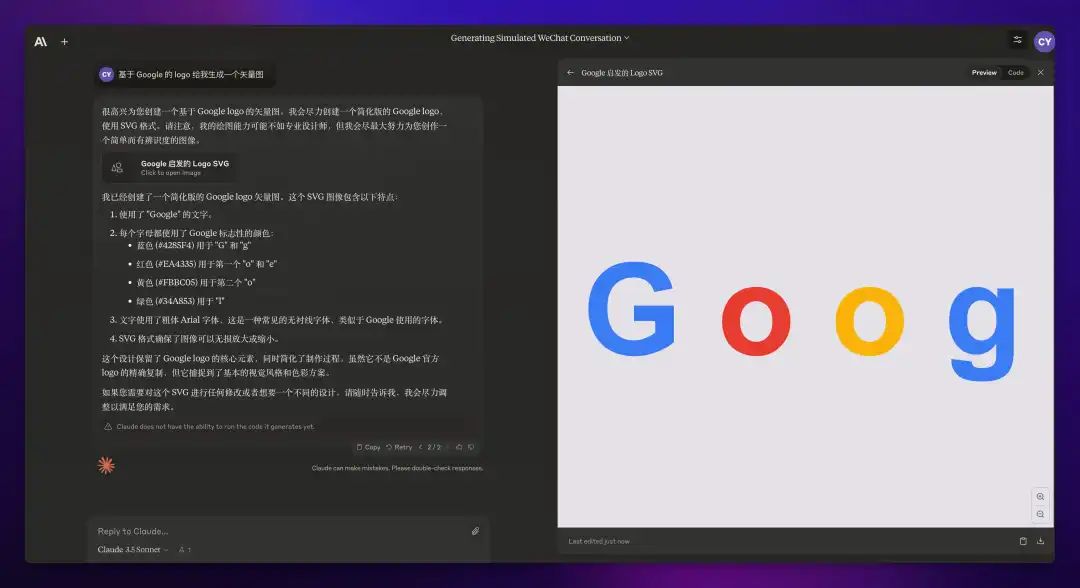
Task: Click the 'Last edited just now' status text
Action: click(x=599, y=541)
